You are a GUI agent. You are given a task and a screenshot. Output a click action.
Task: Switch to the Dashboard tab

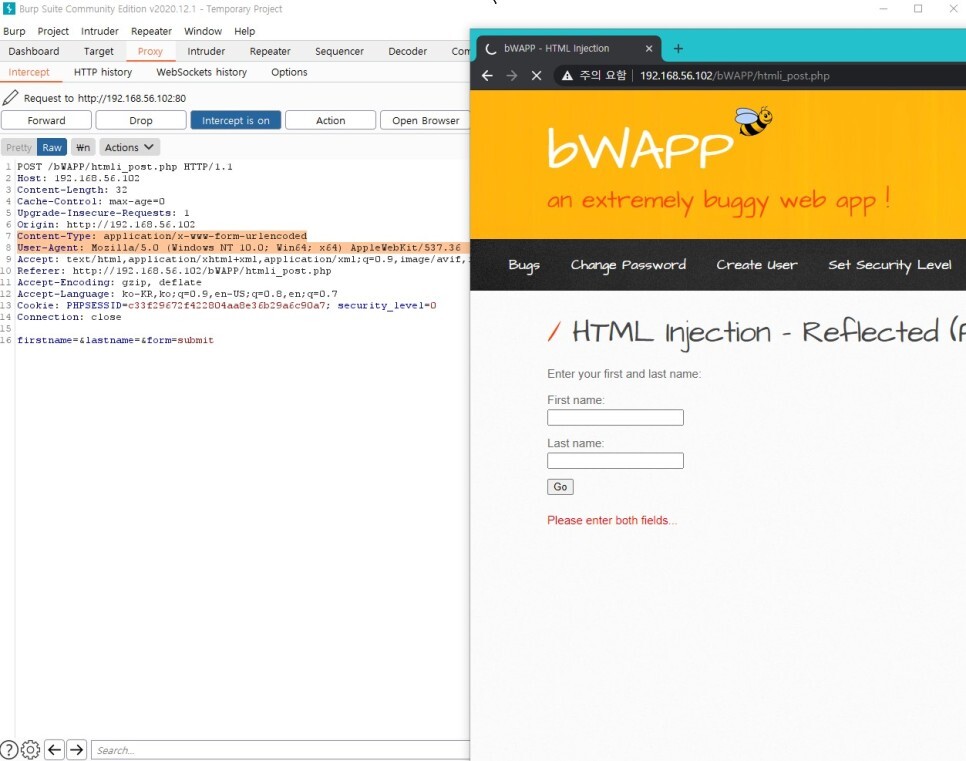coord(34,51)
